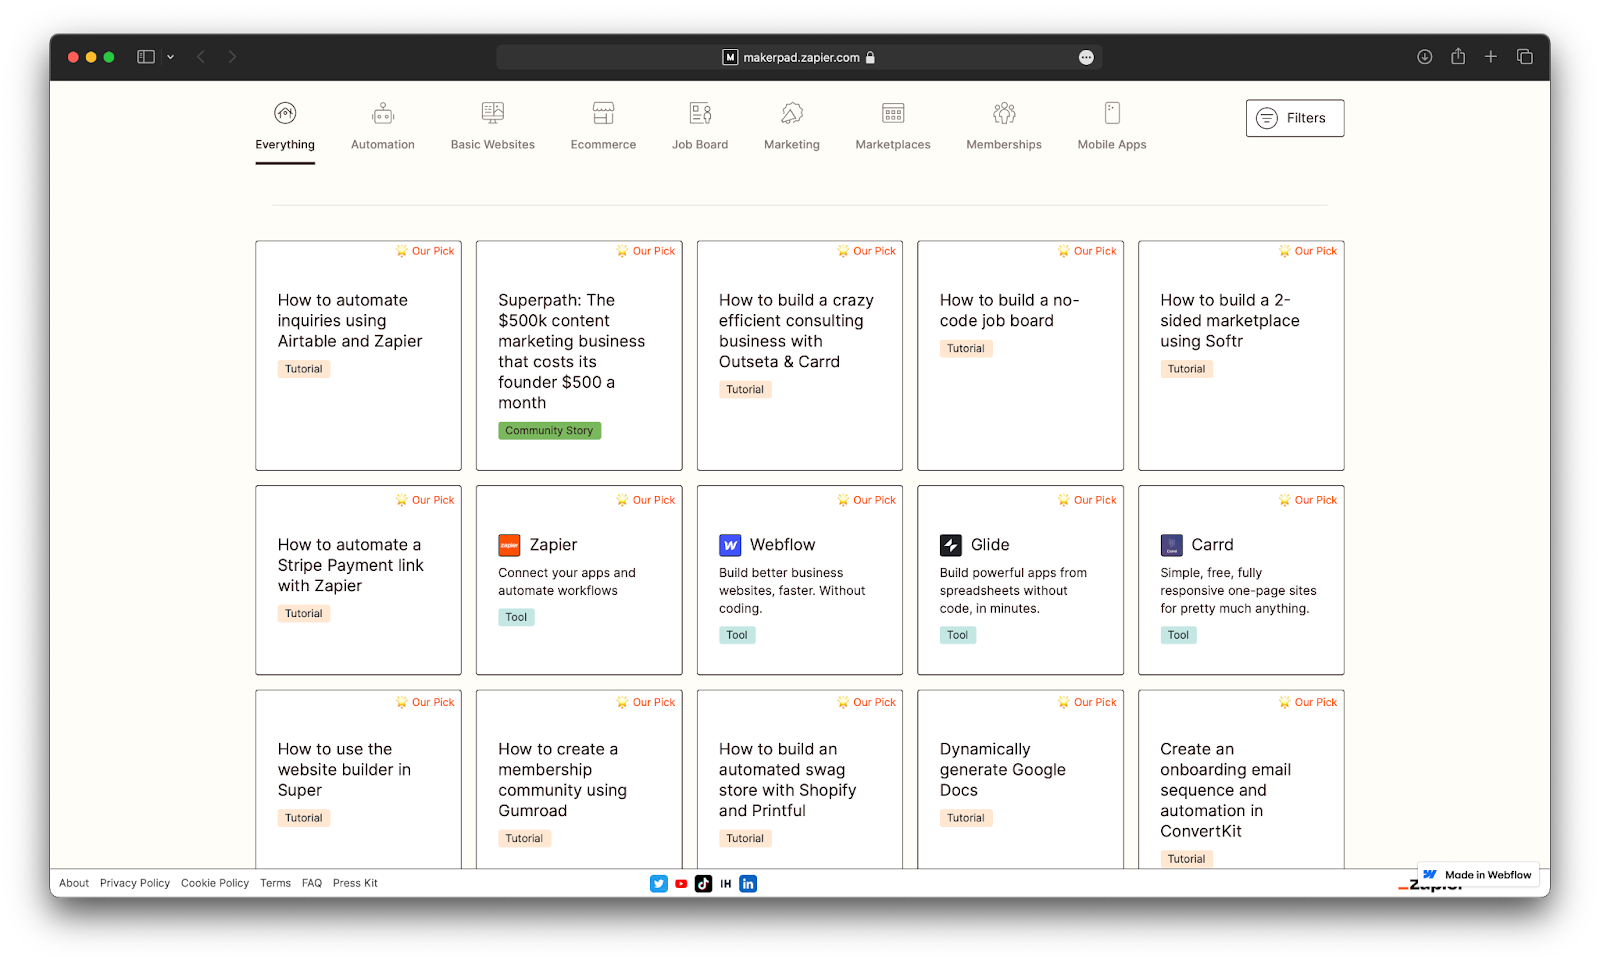
Task: Open the Privacy Policy footer link
Action: tap(135, 884)
